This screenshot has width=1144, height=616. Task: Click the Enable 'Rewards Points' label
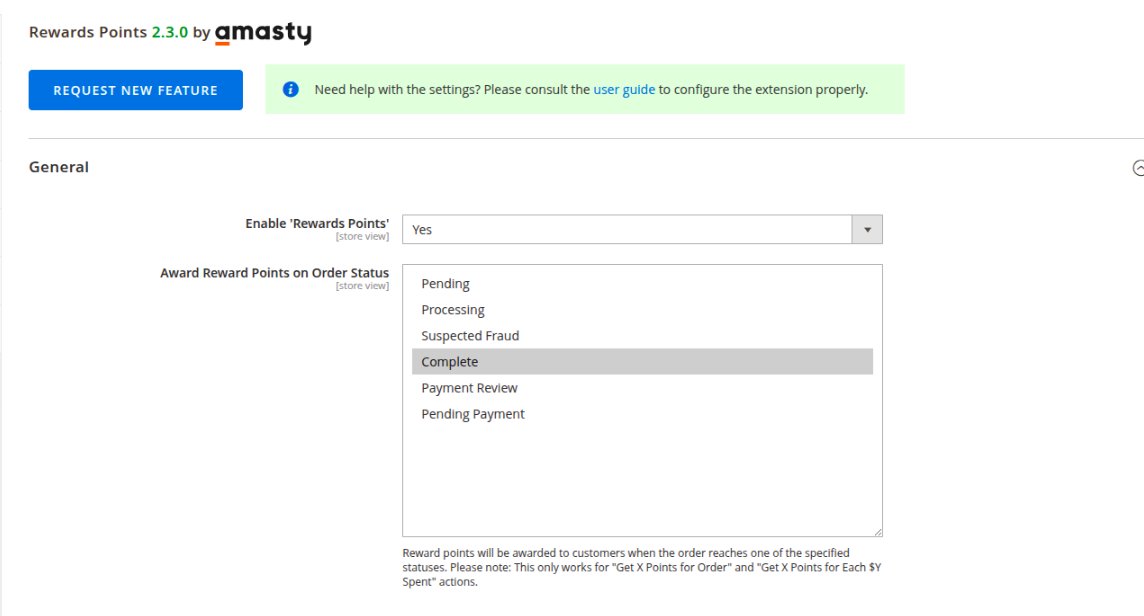[x=317, y=223]
